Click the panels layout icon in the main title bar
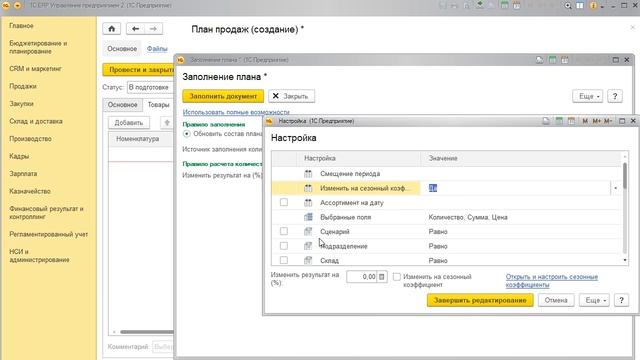This screenshot has width=640, height=360. click(x=580, y=5)
